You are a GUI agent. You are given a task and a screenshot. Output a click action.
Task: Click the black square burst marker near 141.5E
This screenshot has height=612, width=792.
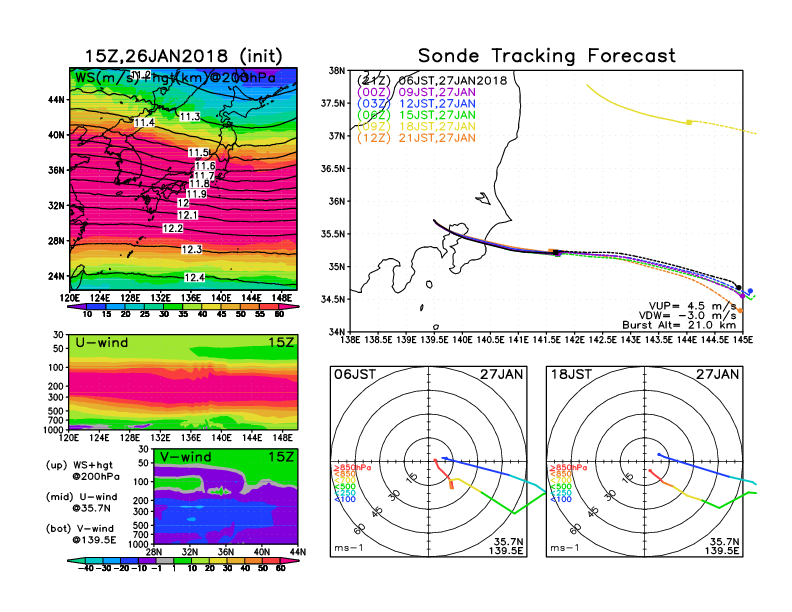coord(556,252)
